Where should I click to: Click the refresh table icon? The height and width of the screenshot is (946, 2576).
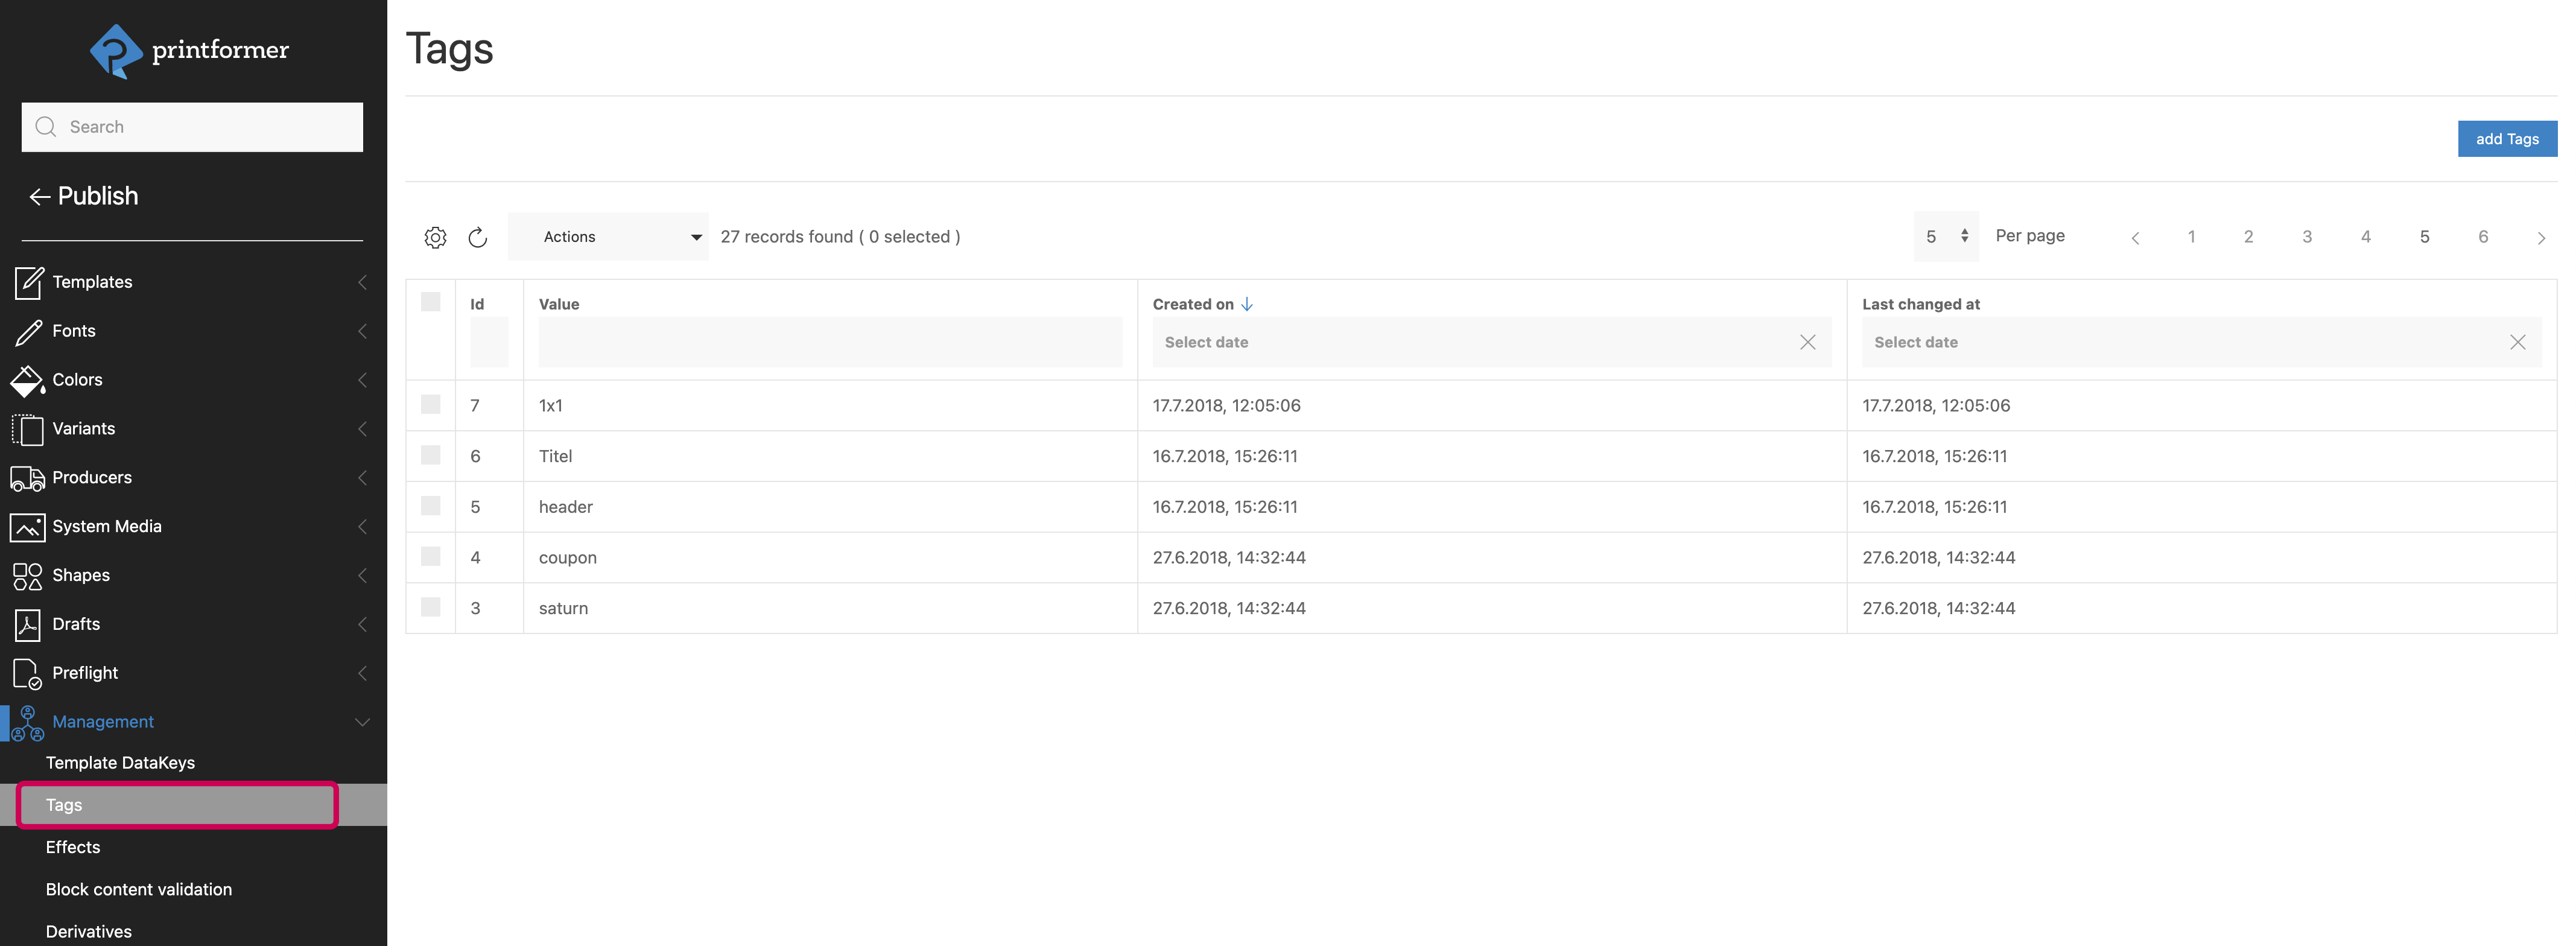(x=478, y=237)
